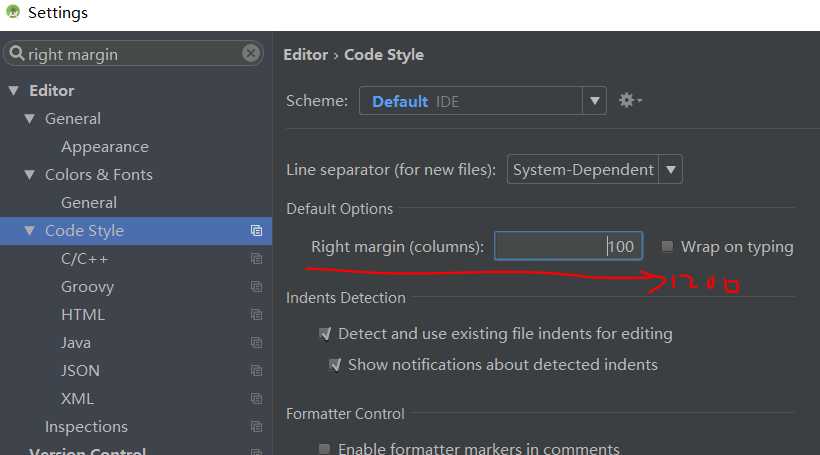Click the copy icon next to Inspections
The image size is (820, 455).
256,426
